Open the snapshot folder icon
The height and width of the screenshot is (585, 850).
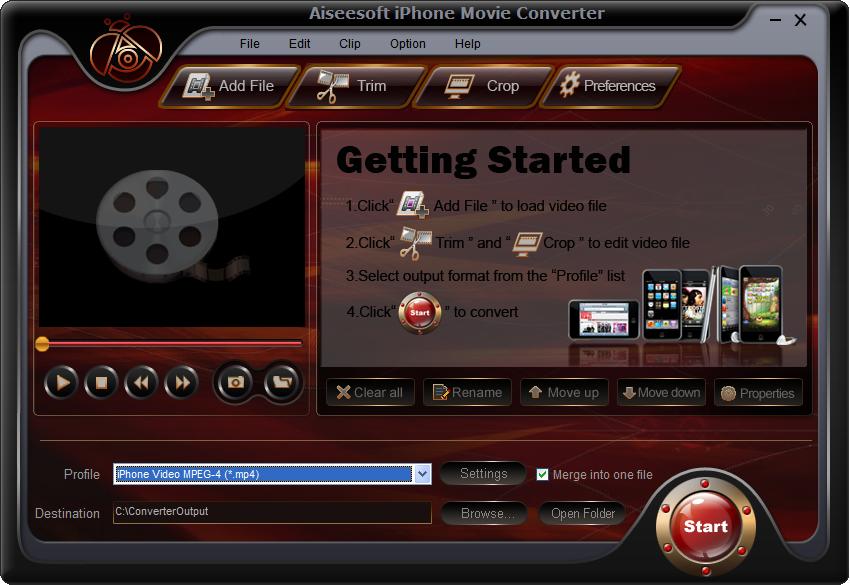click(x=281, y=383)
